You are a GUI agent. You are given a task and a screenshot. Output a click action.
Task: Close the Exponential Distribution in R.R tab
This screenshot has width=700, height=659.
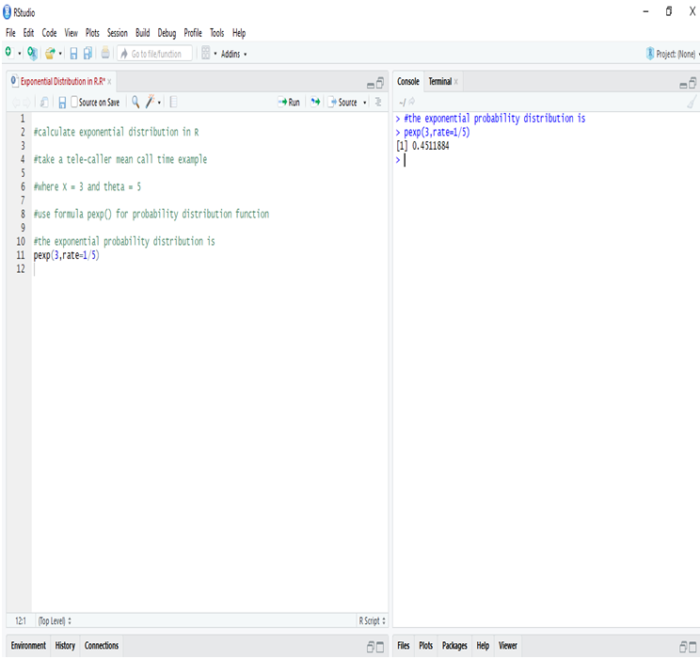[x=109, y=81]
